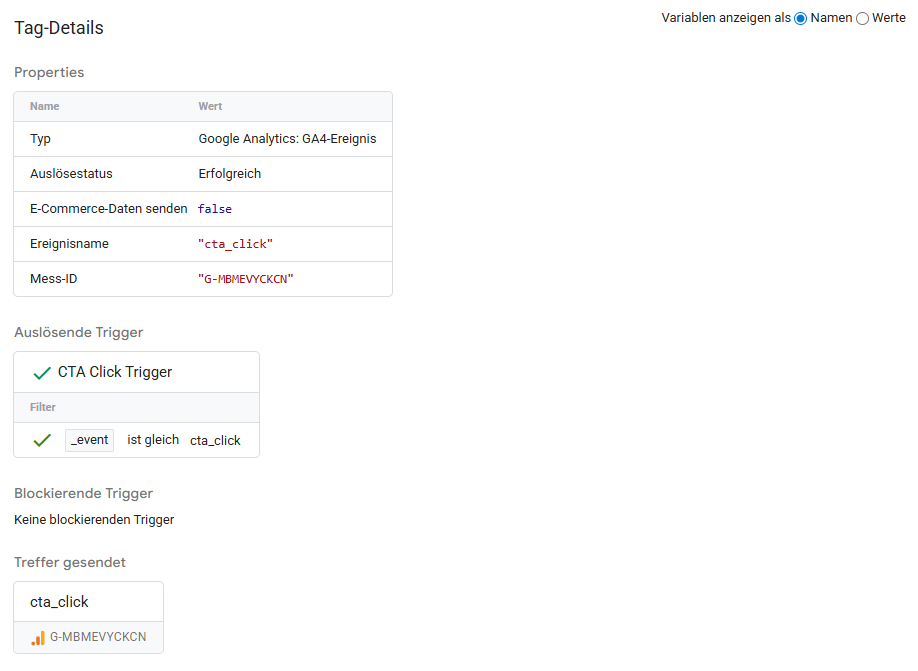918x671 pixels.
Task: Click the Mess-ID row label
Action: click(x=53, y=279)
